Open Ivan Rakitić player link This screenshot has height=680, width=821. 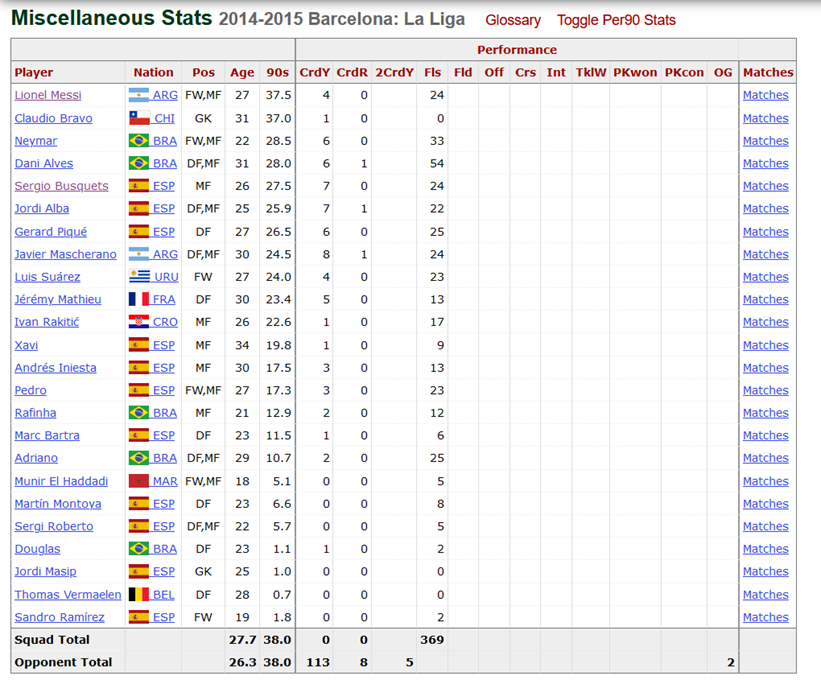[x=47, y=322]
